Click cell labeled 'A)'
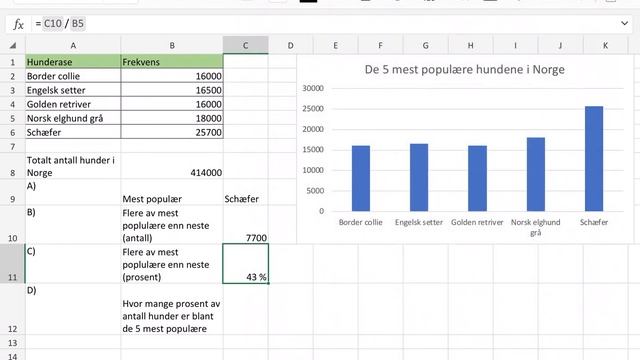 pyautogui.click(x=73, y=192)
